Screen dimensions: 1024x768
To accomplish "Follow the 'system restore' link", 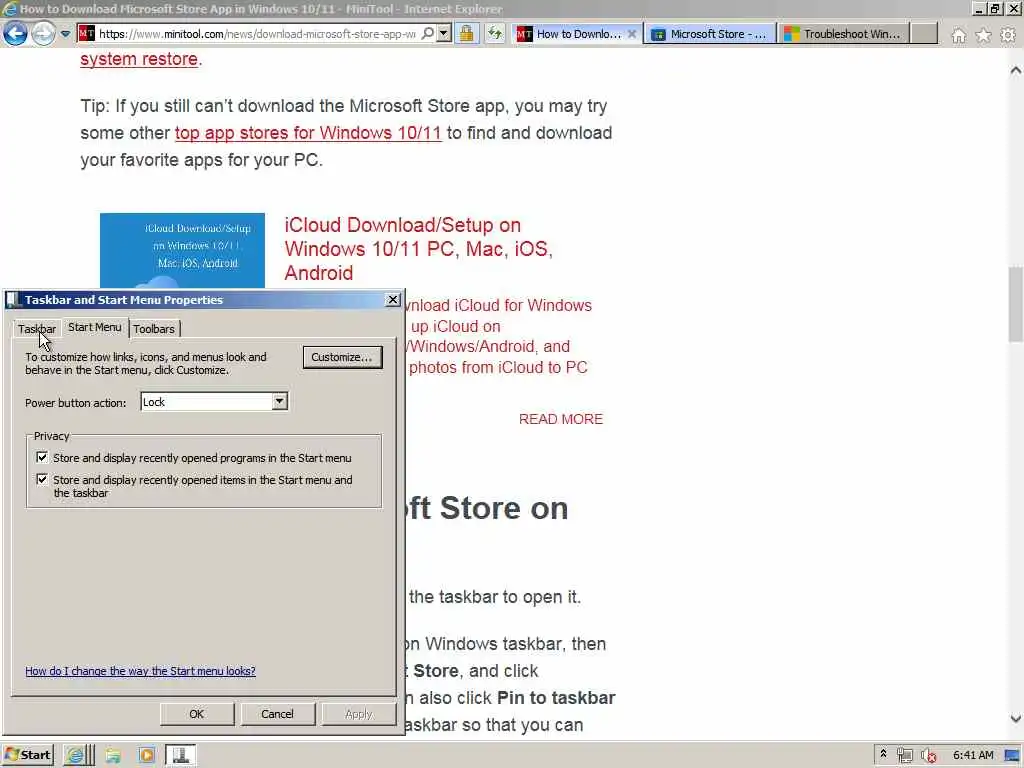I will click(139, 59).
